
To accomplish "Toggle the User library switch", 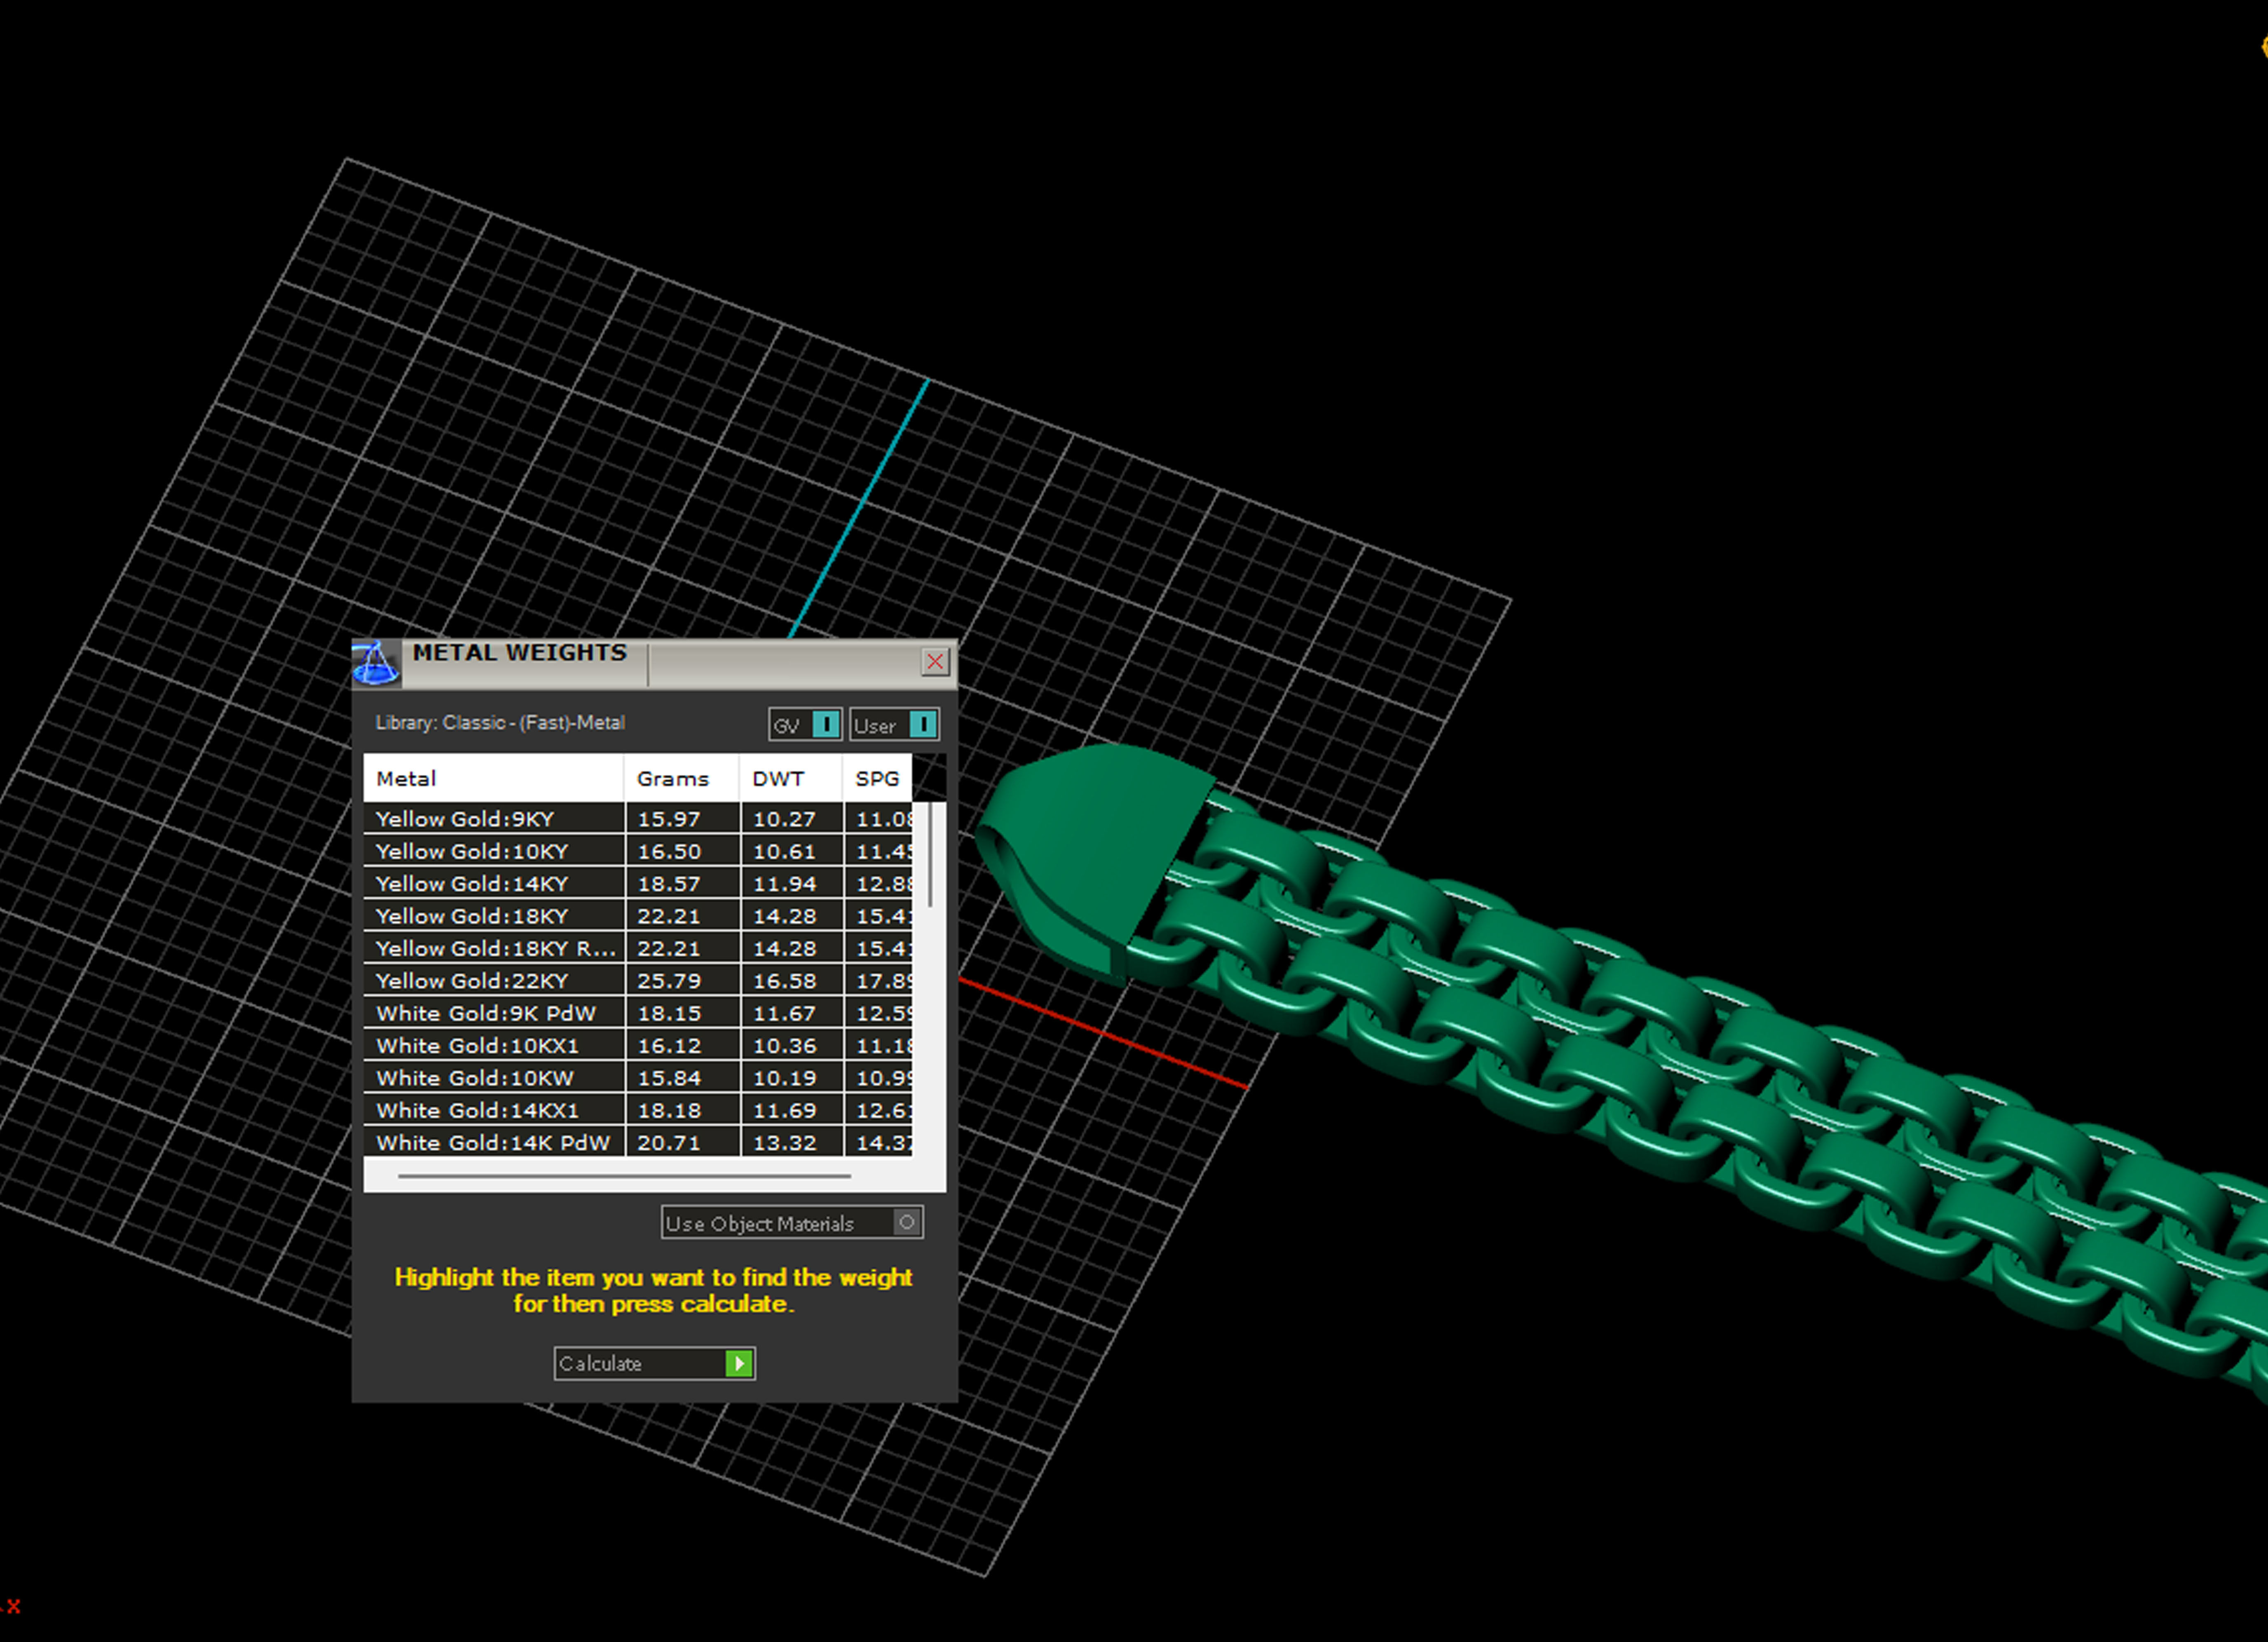I will click(x=894, y=724).
